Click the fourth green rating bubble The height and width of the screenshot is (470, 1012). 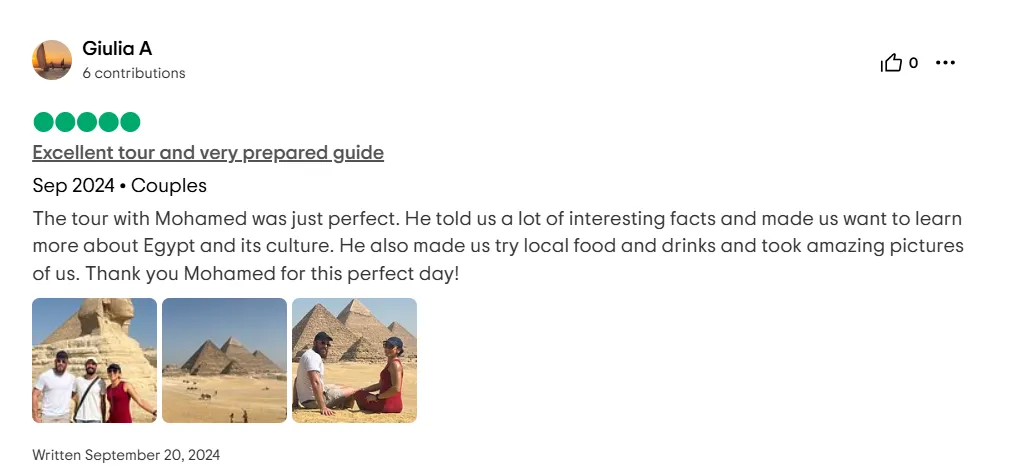[x=108, y=122]
